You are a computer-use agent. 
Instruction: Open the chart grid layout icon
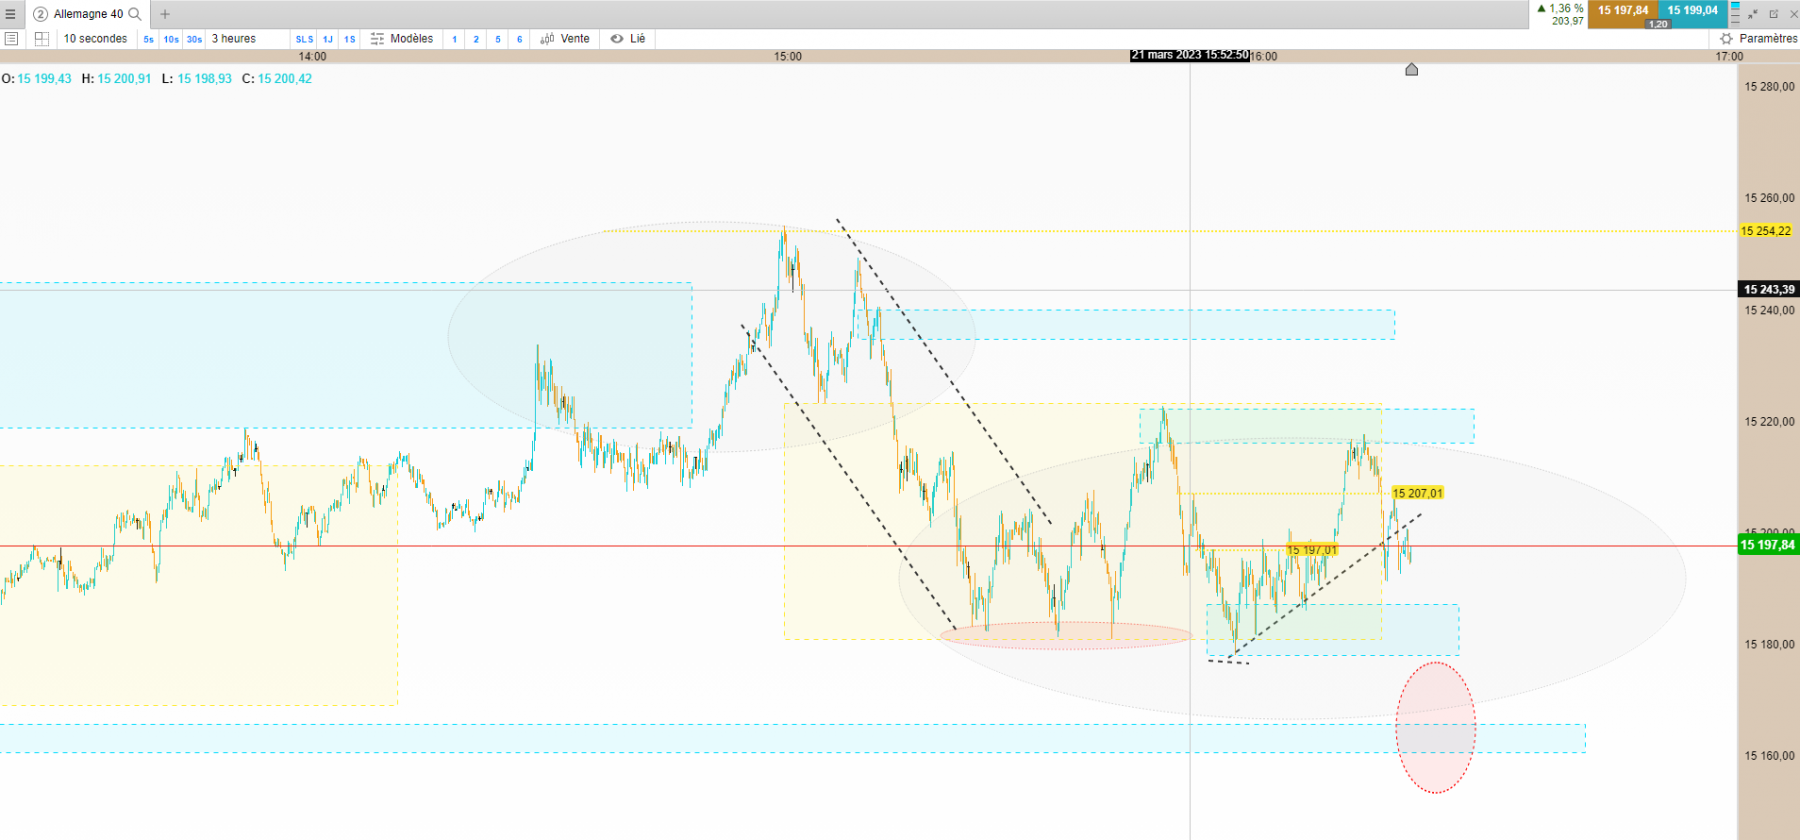coord(42,39)
